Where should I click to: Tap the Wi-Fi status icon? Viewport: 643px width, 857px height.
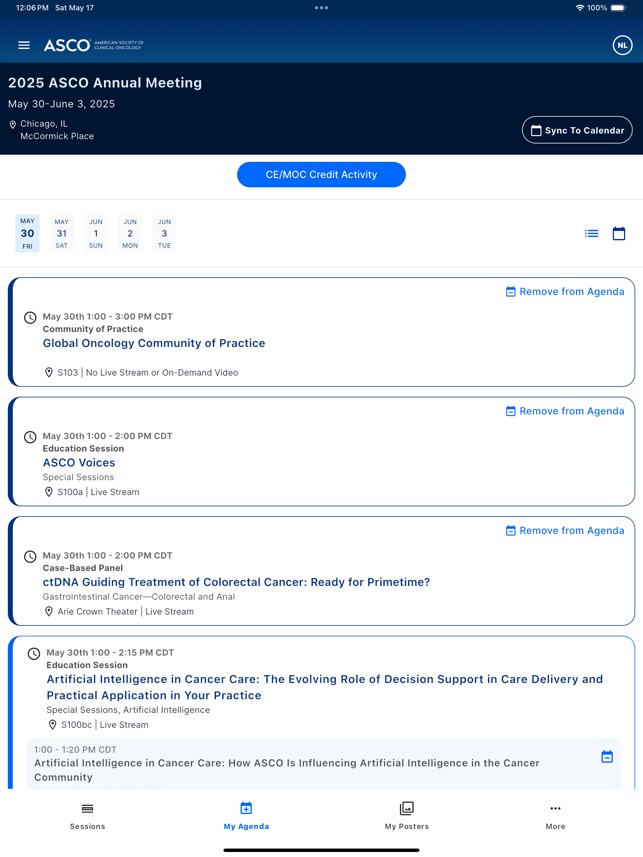(x=580, y=8)
